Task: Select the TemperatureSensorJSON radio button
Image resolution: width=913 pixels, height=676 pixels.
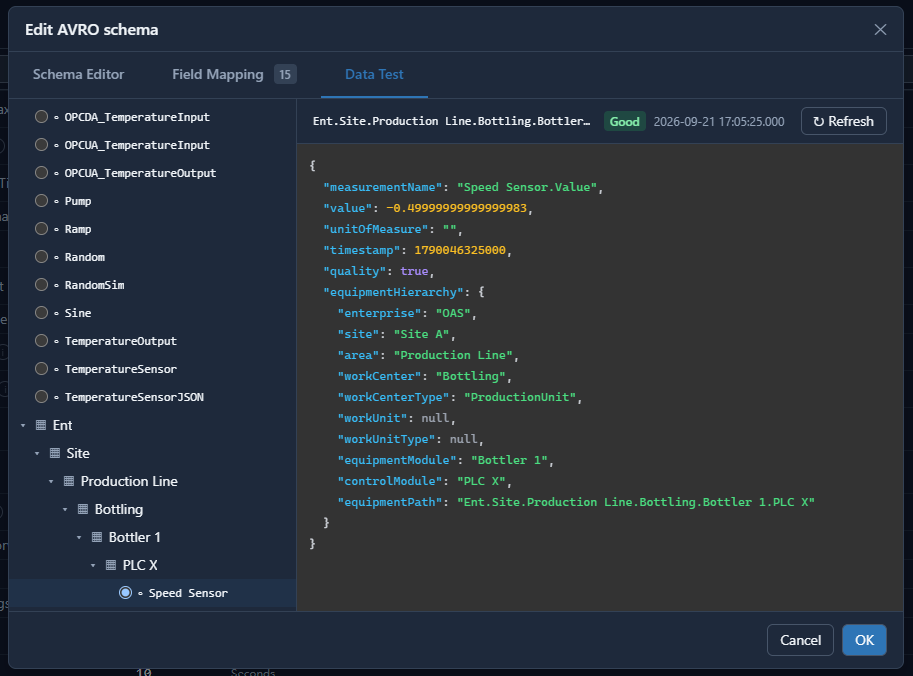Action: pyautogui.click(x=41, y=397)
